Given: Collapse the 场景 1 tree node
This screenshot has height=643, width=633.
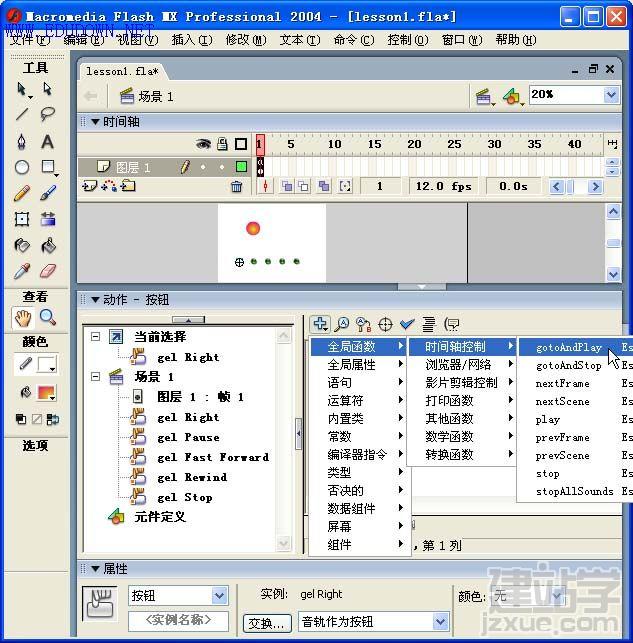Looking at the screenshot, I should click(x=95, y=376).
